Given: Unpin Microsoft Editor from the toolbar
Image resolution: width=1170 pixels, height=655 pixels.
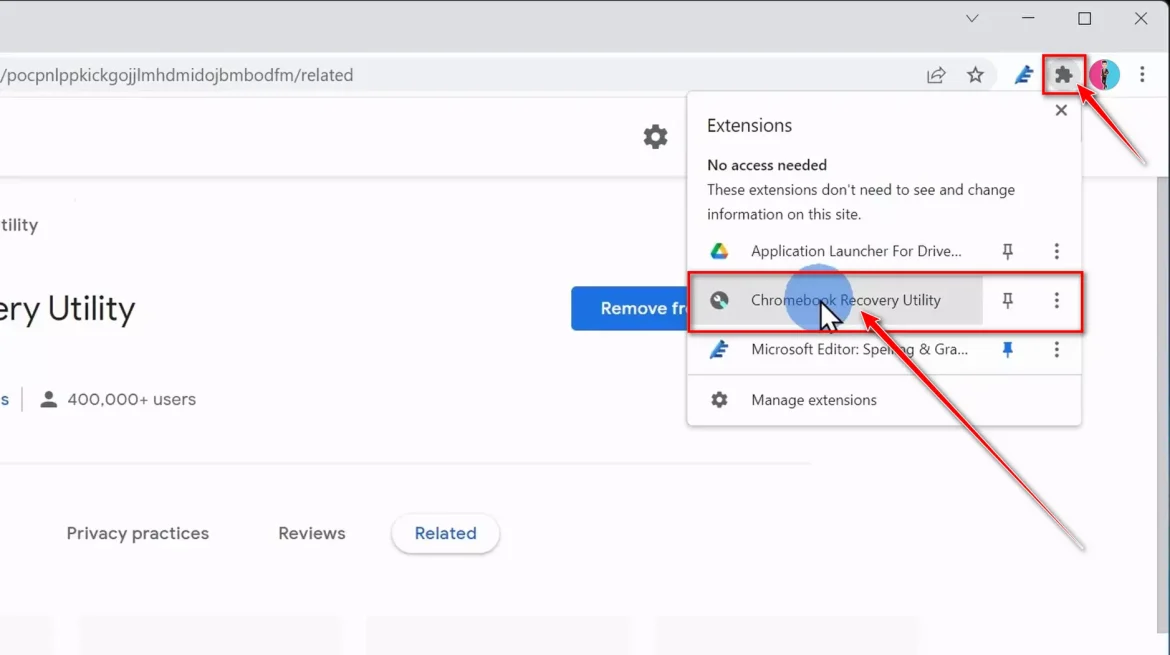Looking at the screenshot, I should tap(1007, 349).
